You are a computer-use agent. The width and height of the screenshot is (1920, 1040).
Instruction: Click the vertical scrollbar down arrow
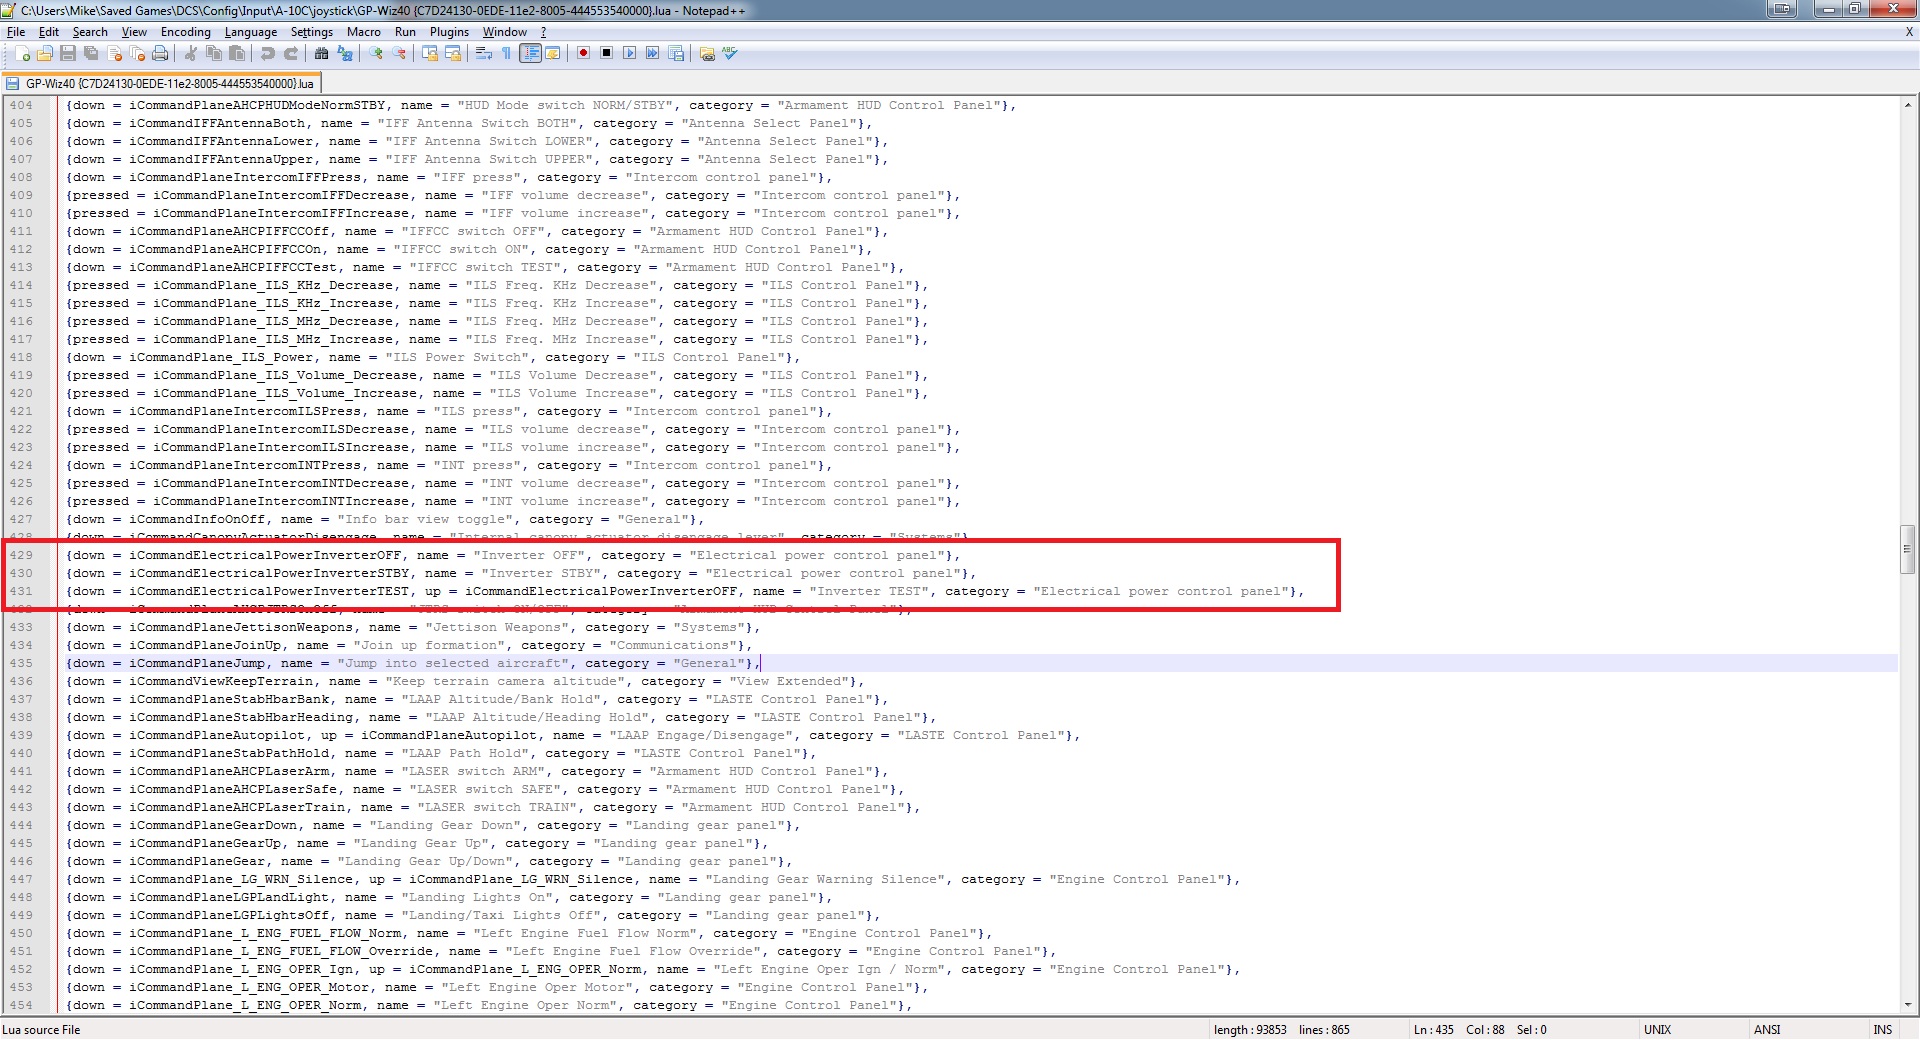(1908, 1005)
